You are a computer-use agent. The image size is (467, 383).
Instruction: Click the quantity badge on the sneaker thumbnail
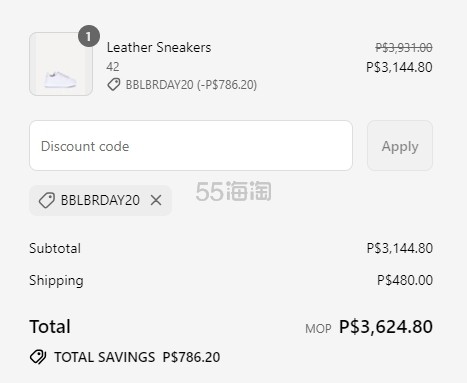[89, 36]
